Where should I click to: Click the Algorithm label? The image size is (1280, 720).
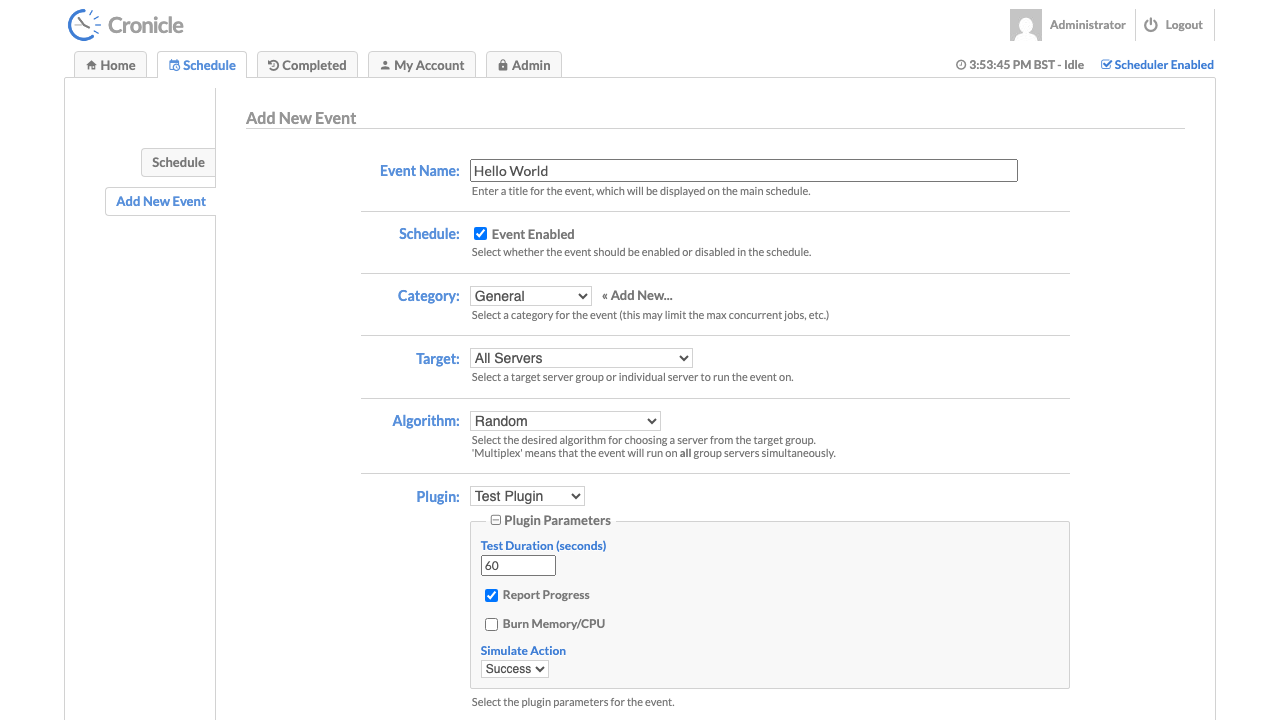(x=426, y=421)
